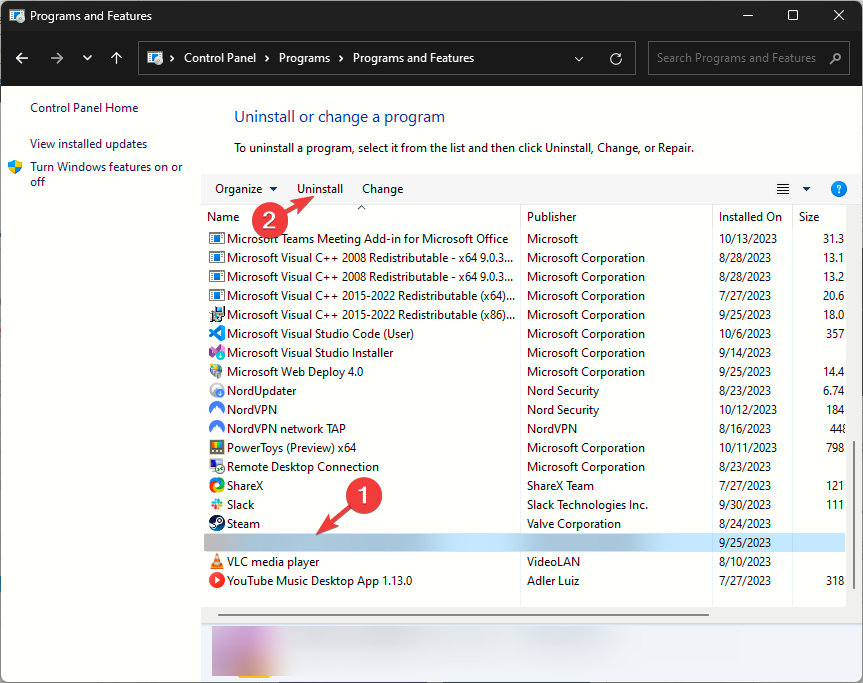
Task: Click the search magnifier icon
Action: (x=835, y=58)
